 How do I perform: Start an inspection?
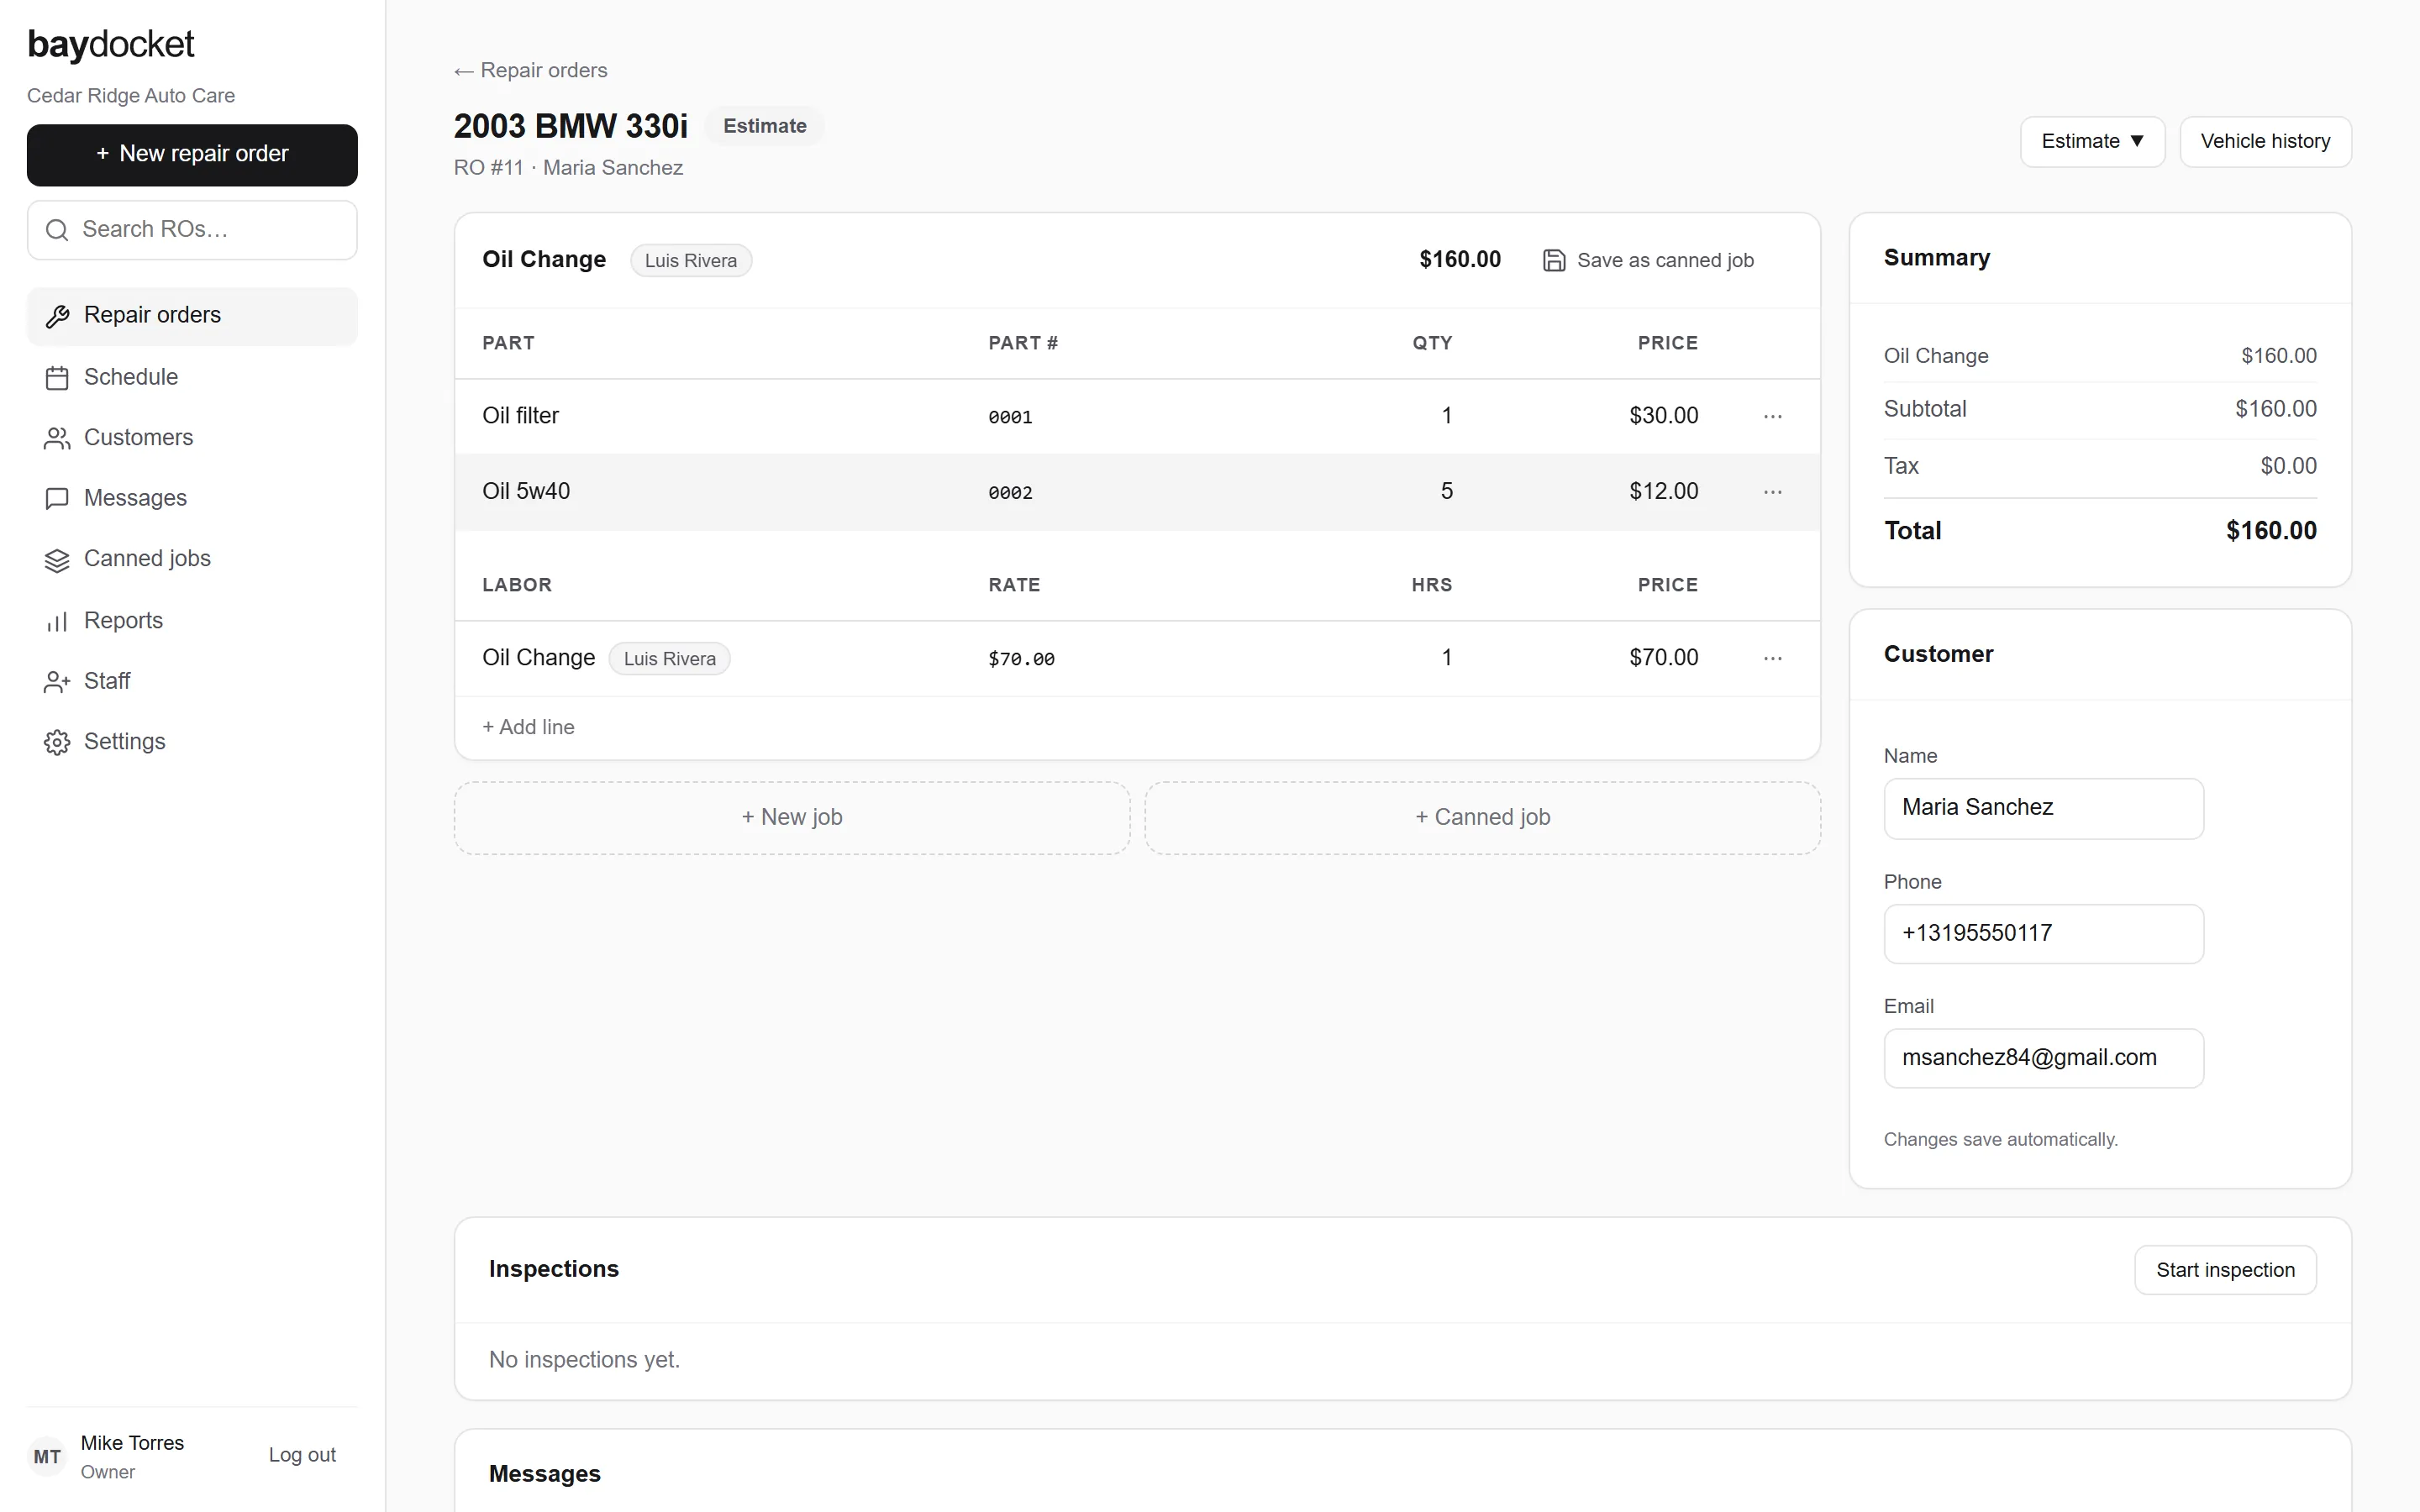point(2225,1270)
